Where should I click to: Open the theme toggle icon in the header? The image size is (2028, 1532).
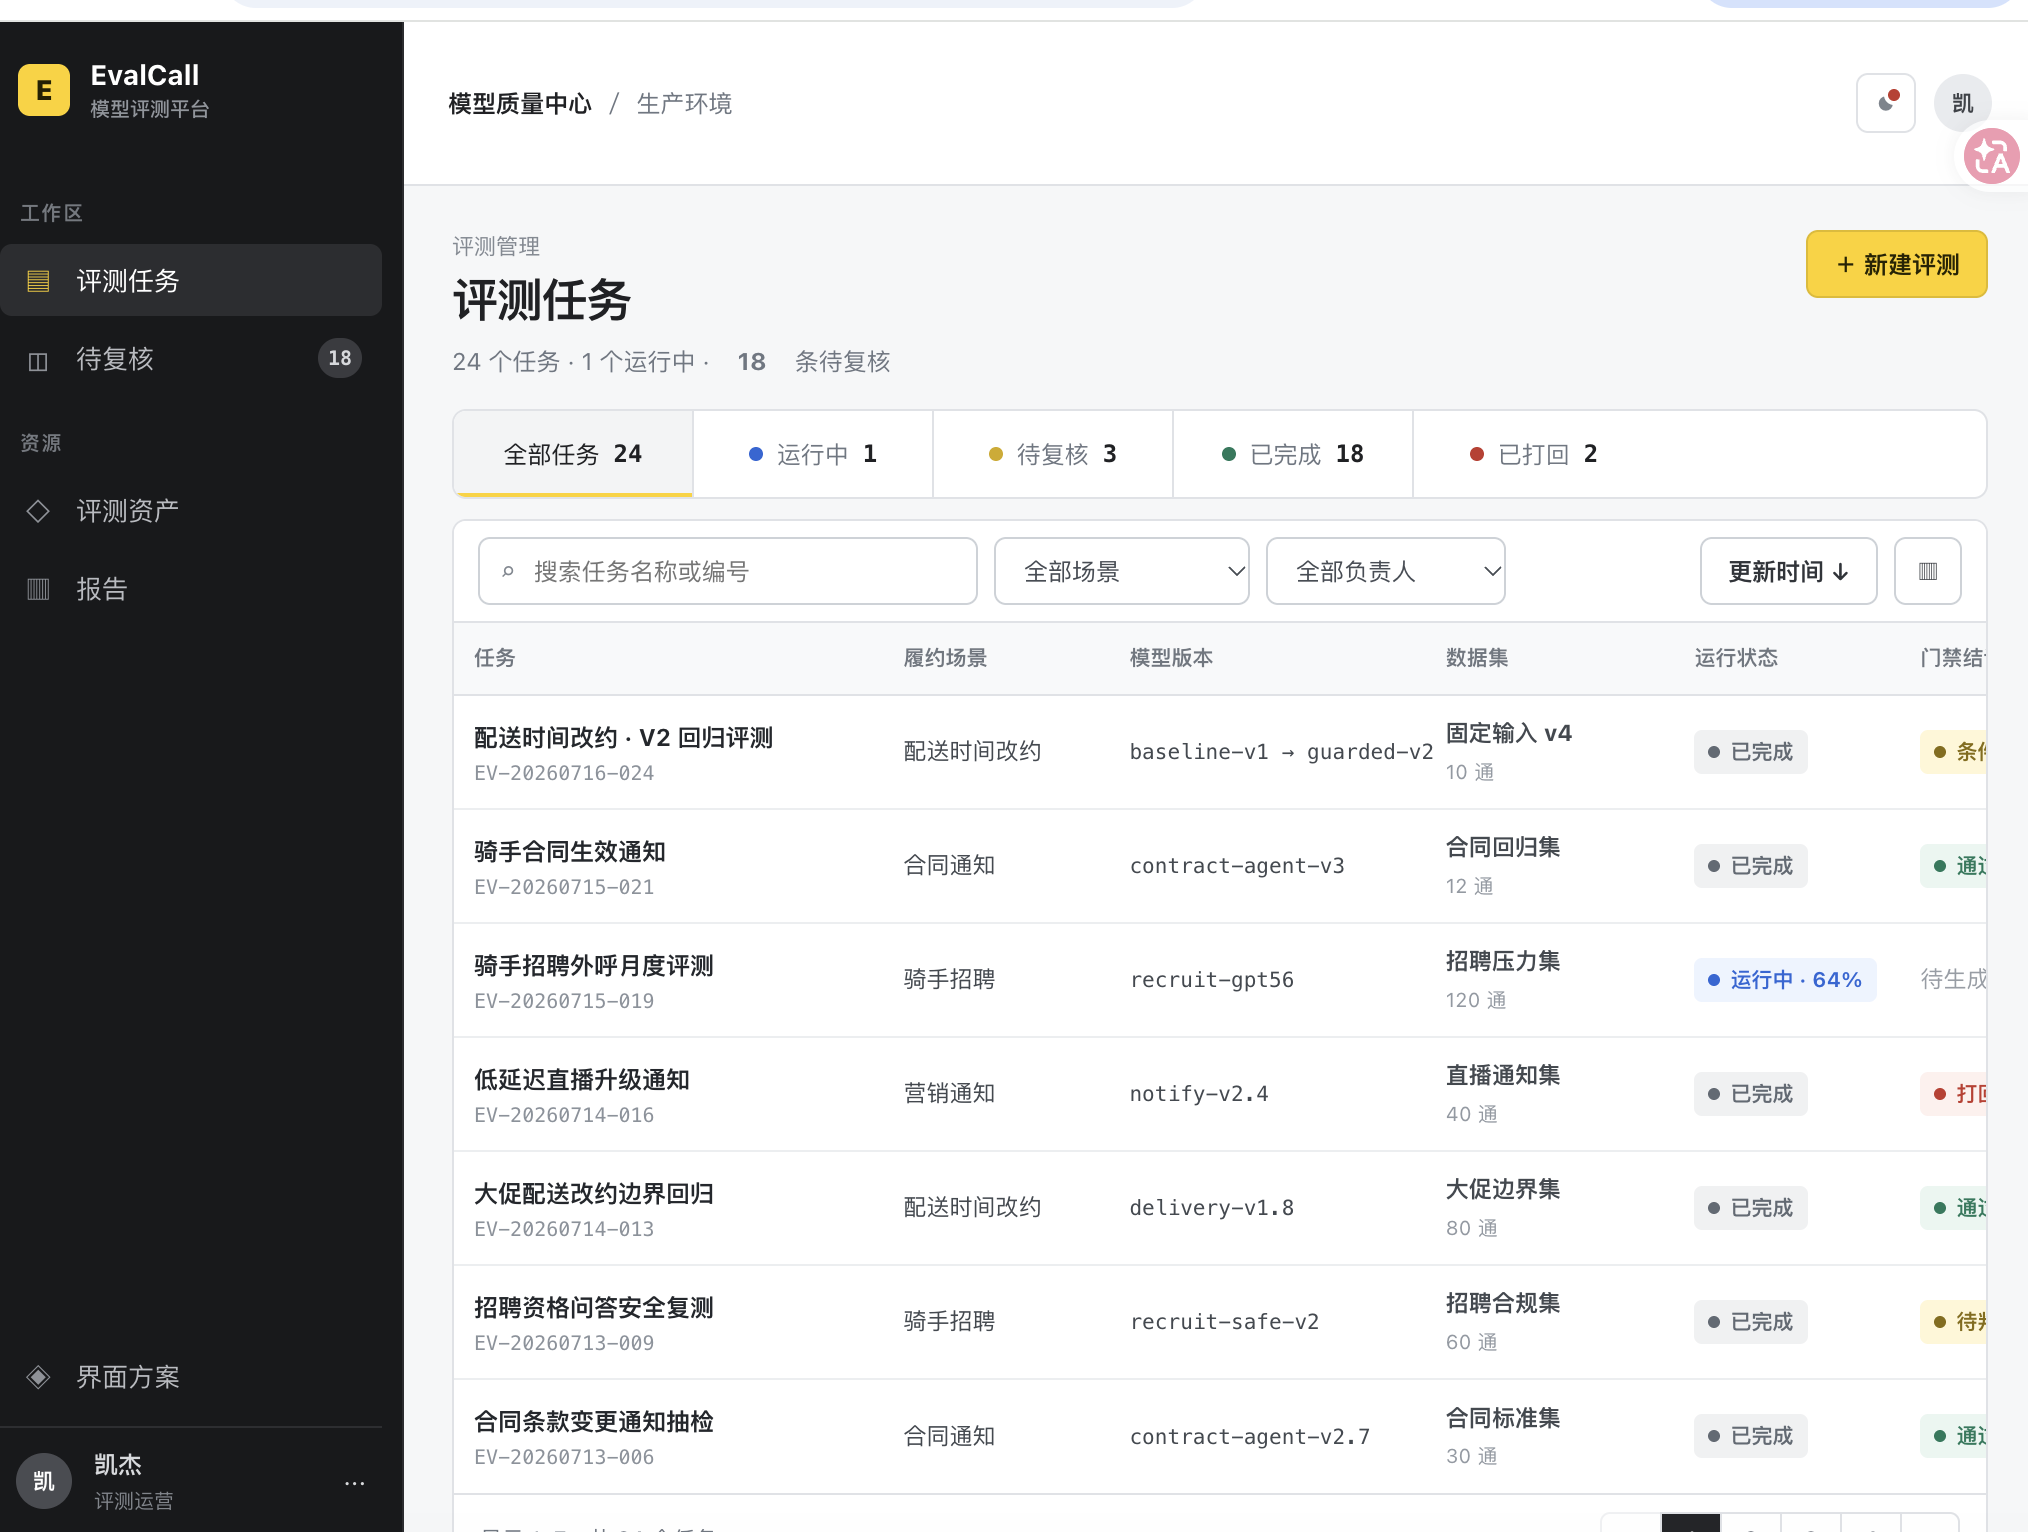(1886, 103)
